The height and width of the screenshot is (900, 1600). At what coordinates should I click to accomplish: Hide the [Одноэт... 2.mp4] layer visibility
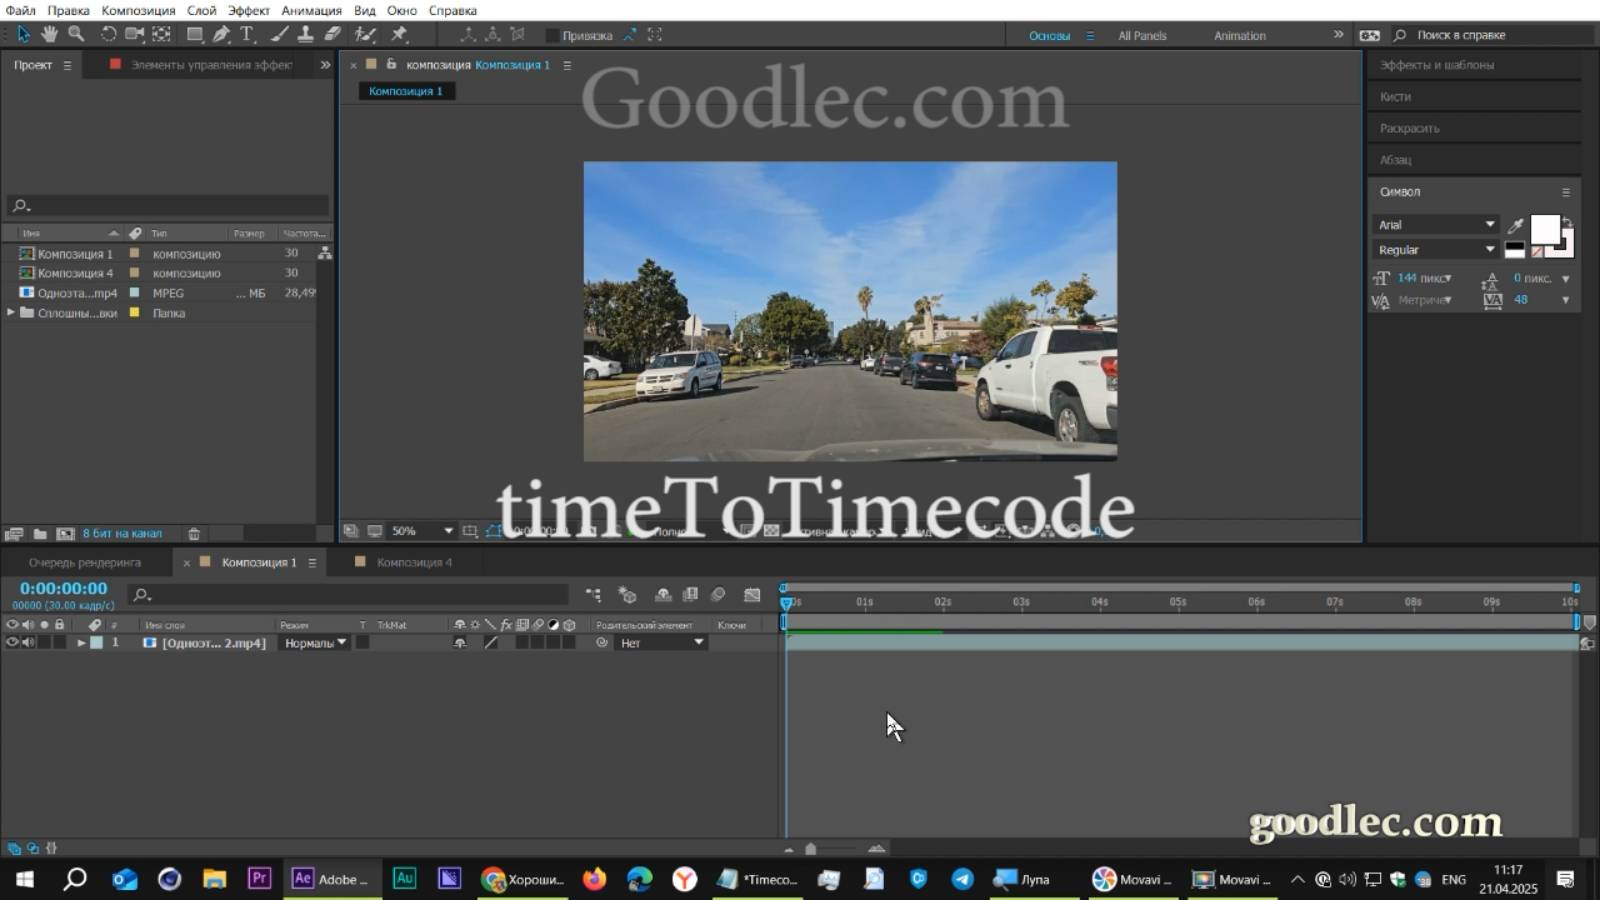[12, 643]
